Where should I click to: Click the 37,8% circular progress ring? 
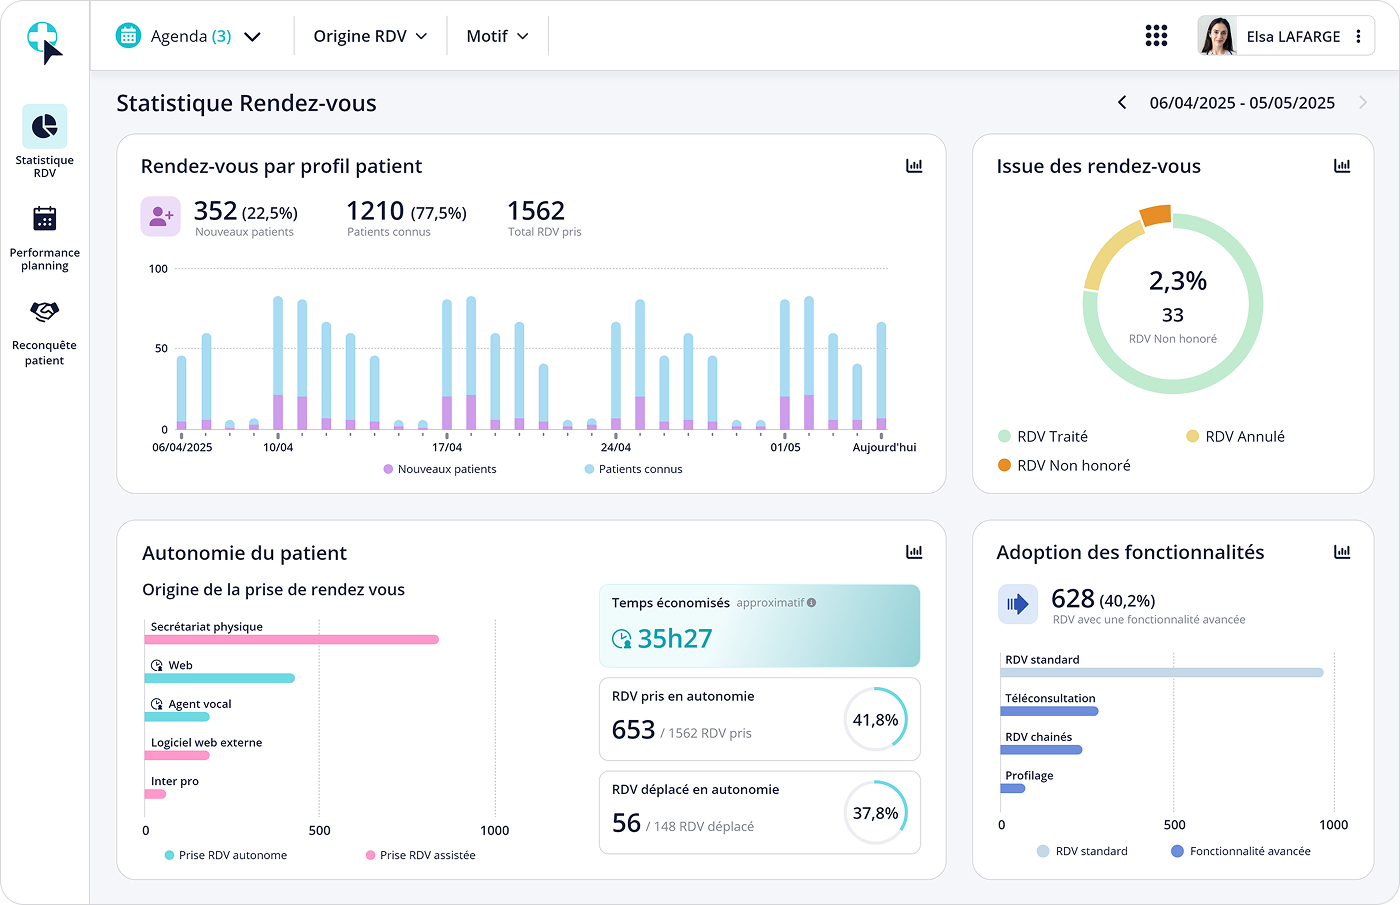[x=875, y=812]
